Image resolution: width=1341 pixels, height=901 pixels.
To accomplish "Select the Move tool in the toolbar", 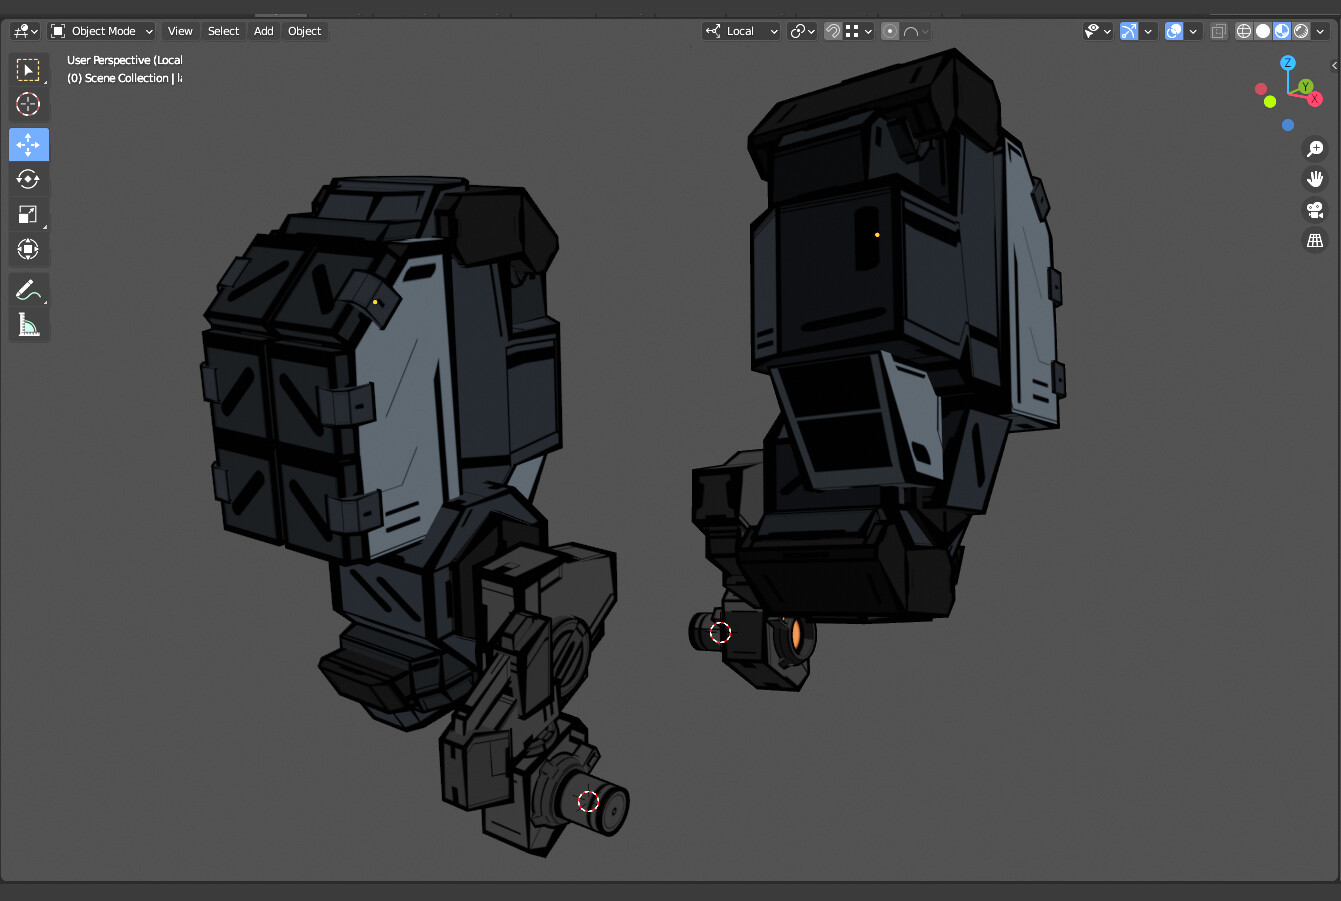I will 28,144.
